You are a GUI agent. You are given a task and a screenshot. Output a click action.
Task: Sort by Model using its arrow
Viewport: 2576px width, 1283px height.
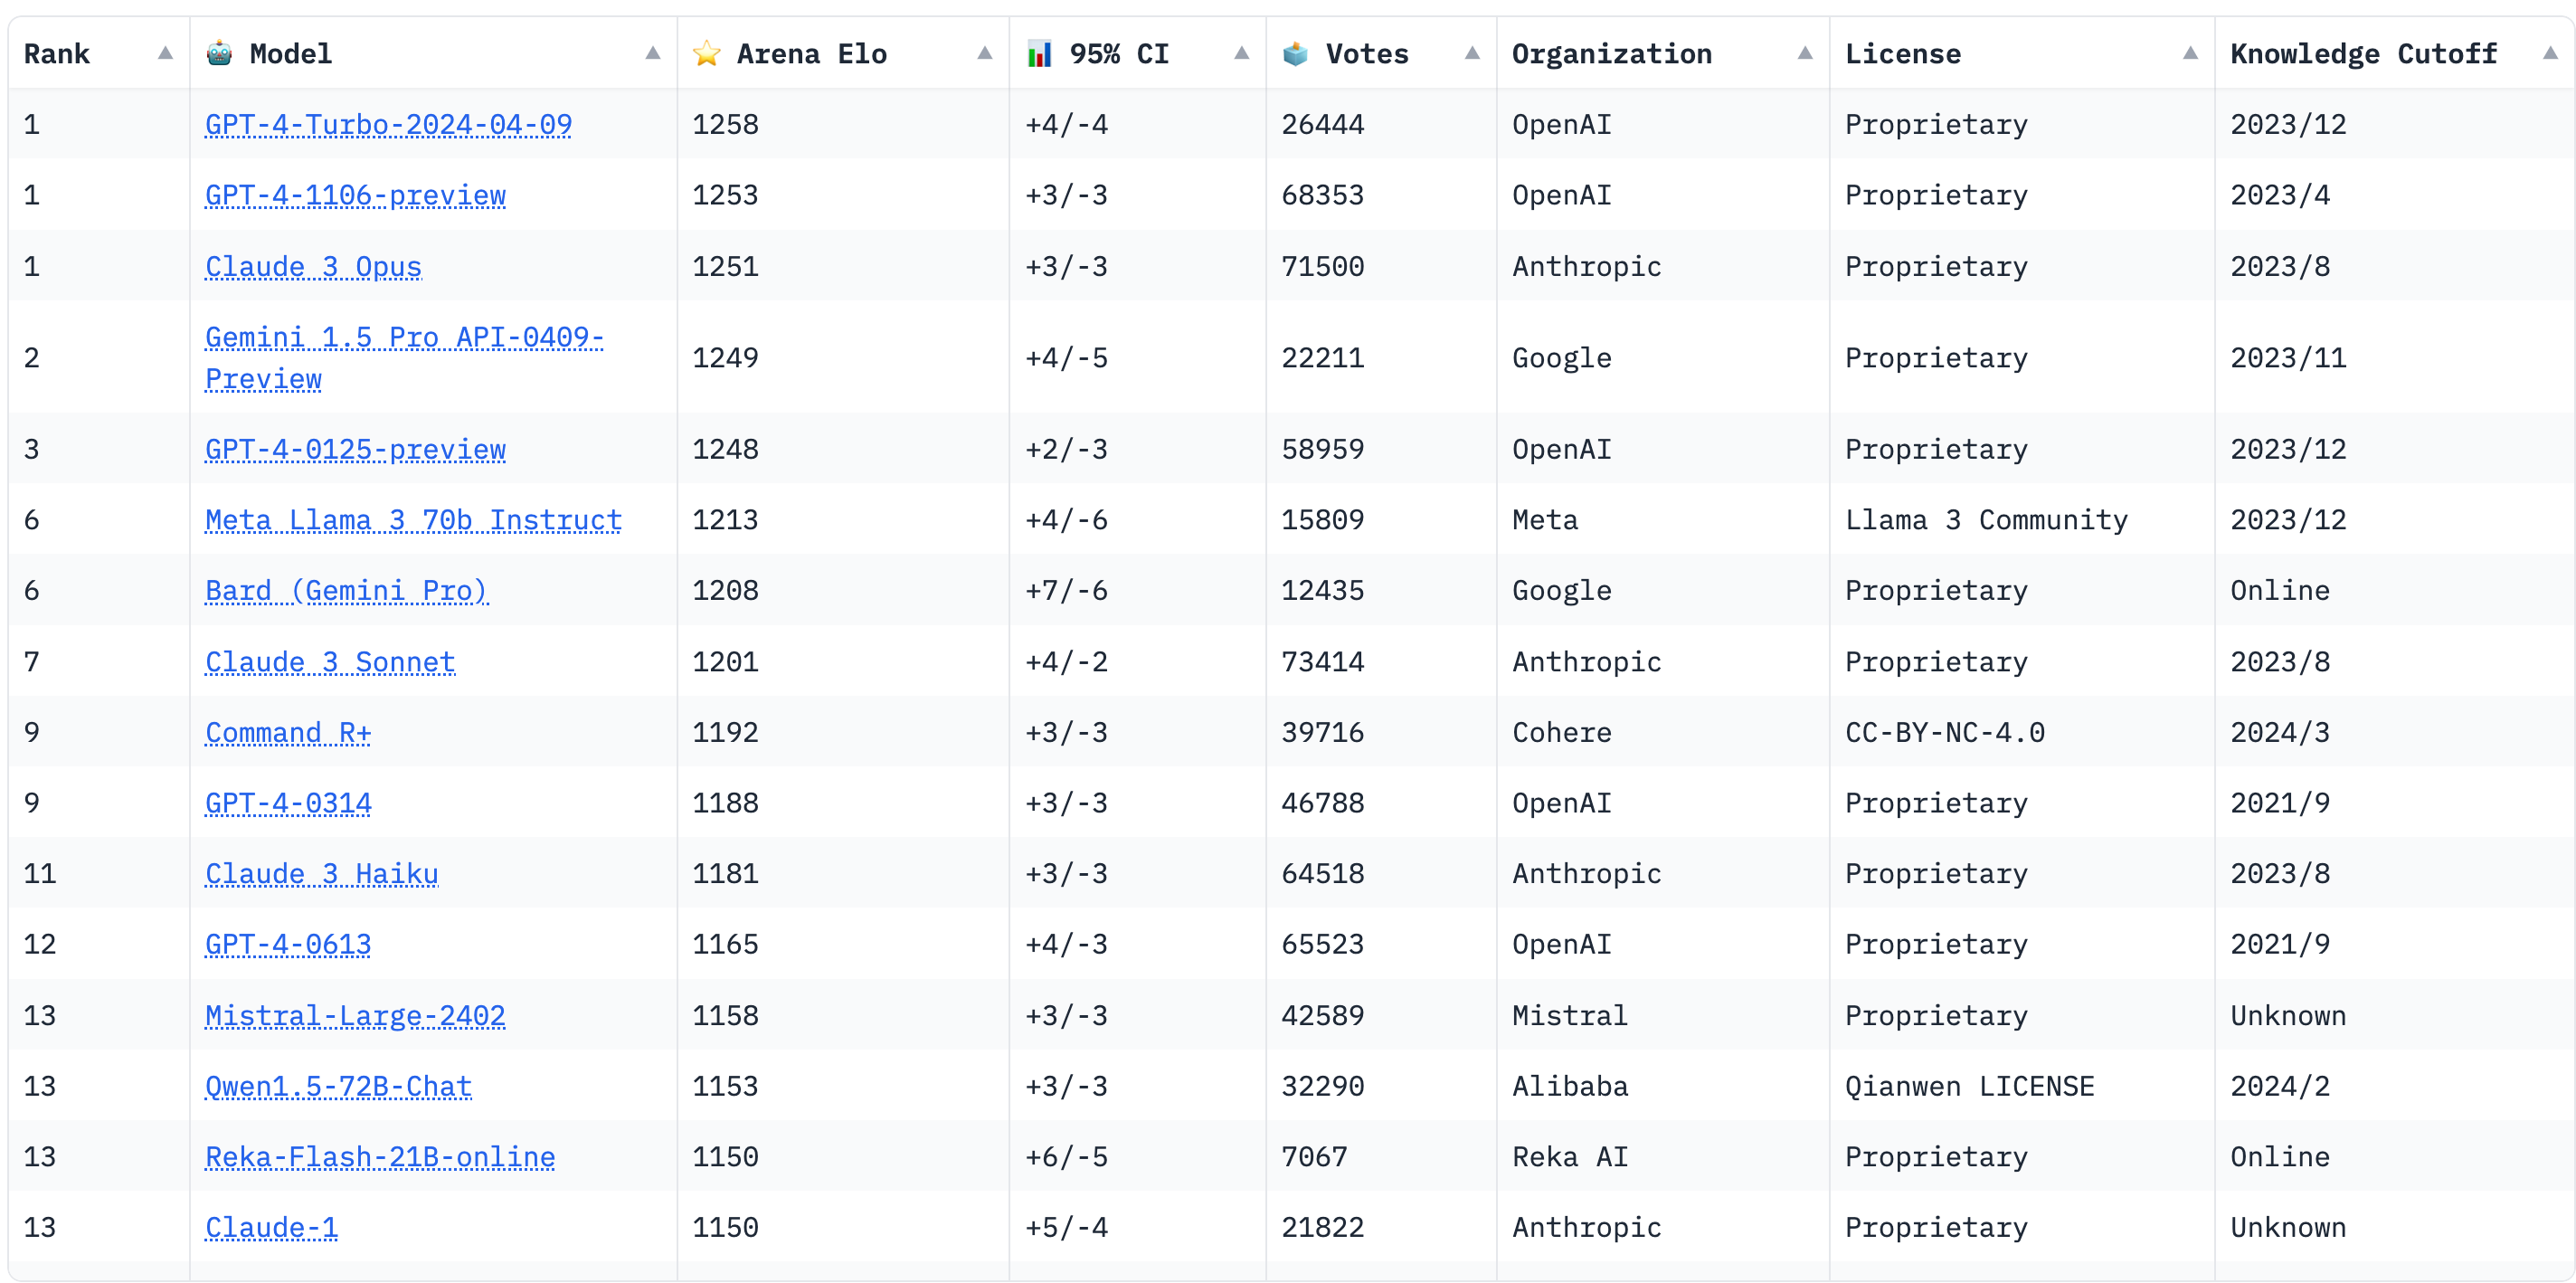(x=652, y=53)
